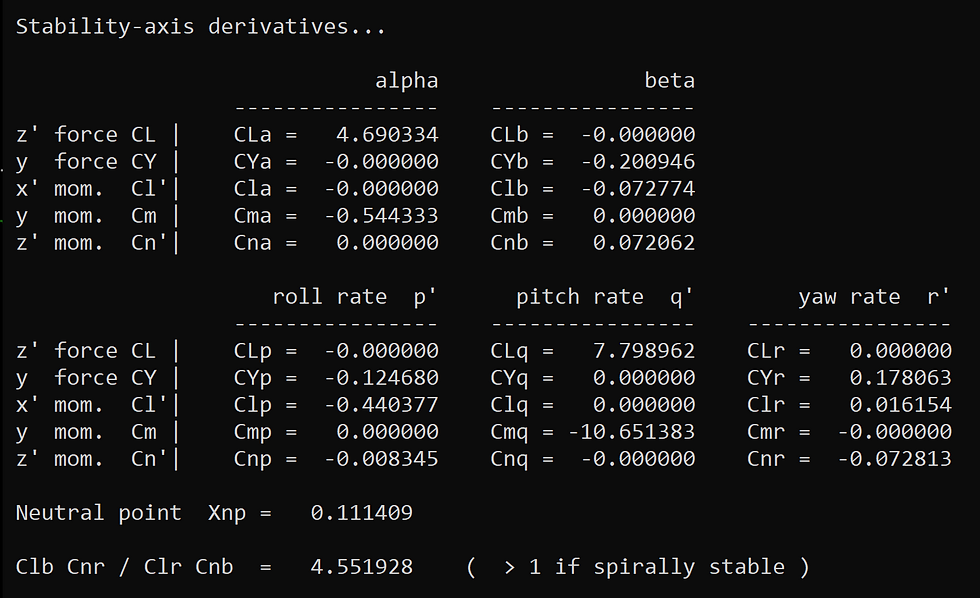980x598 pixels.
Task: Click the beta column header
Action: point(670,81)
